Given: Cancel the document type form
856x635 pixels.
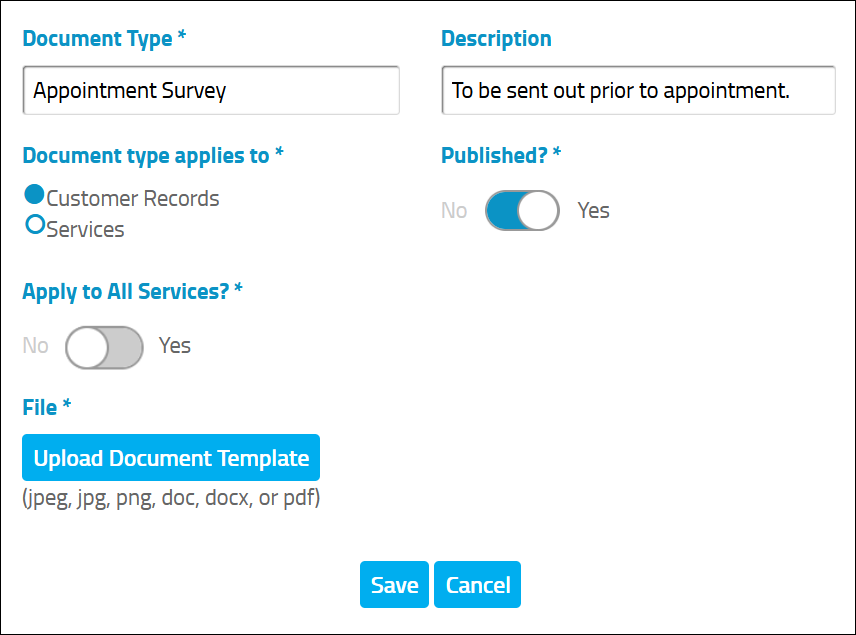Looking at the screenshot, I should coord(478,584).
